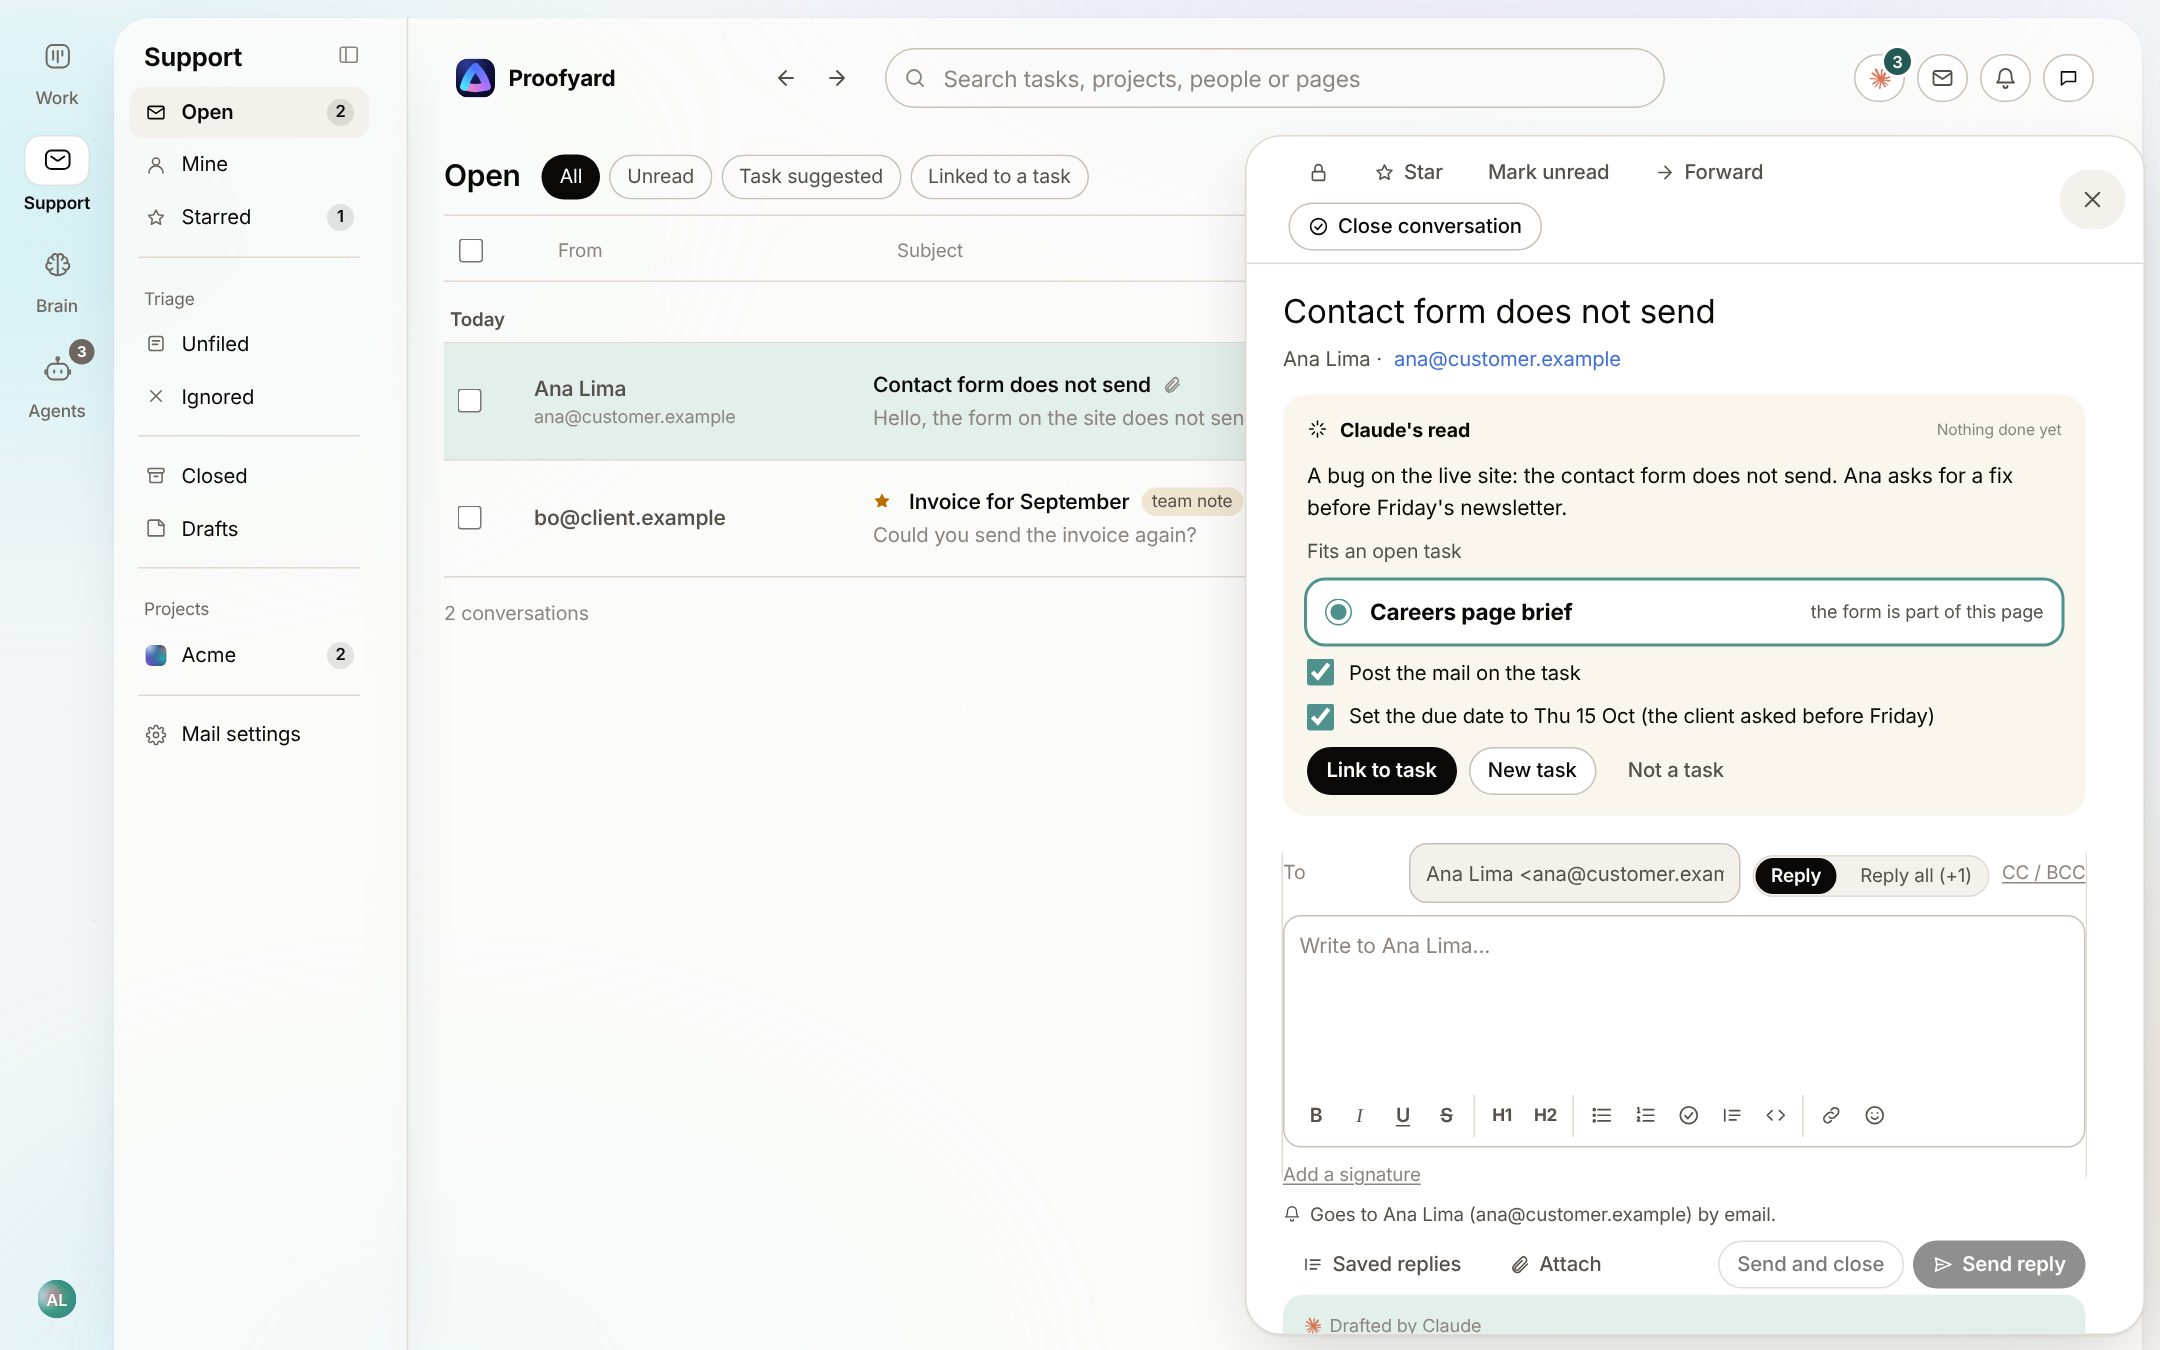Apply H1 heading in reply editor
Viewport: 2160px width, 1350px height.
1502,1115
